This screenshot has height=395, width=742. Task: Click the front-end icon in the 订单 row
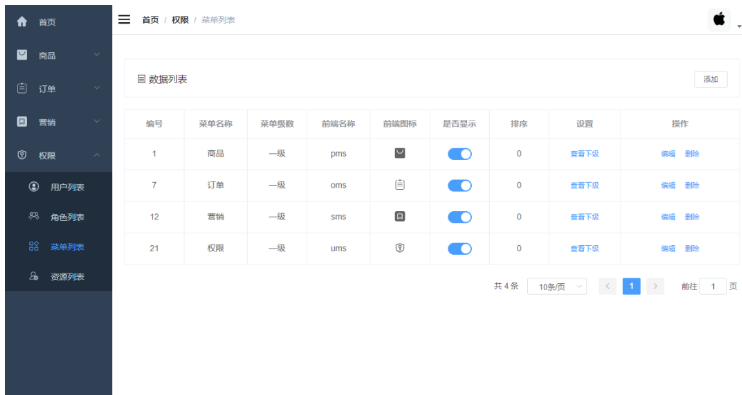pos(400,184)
